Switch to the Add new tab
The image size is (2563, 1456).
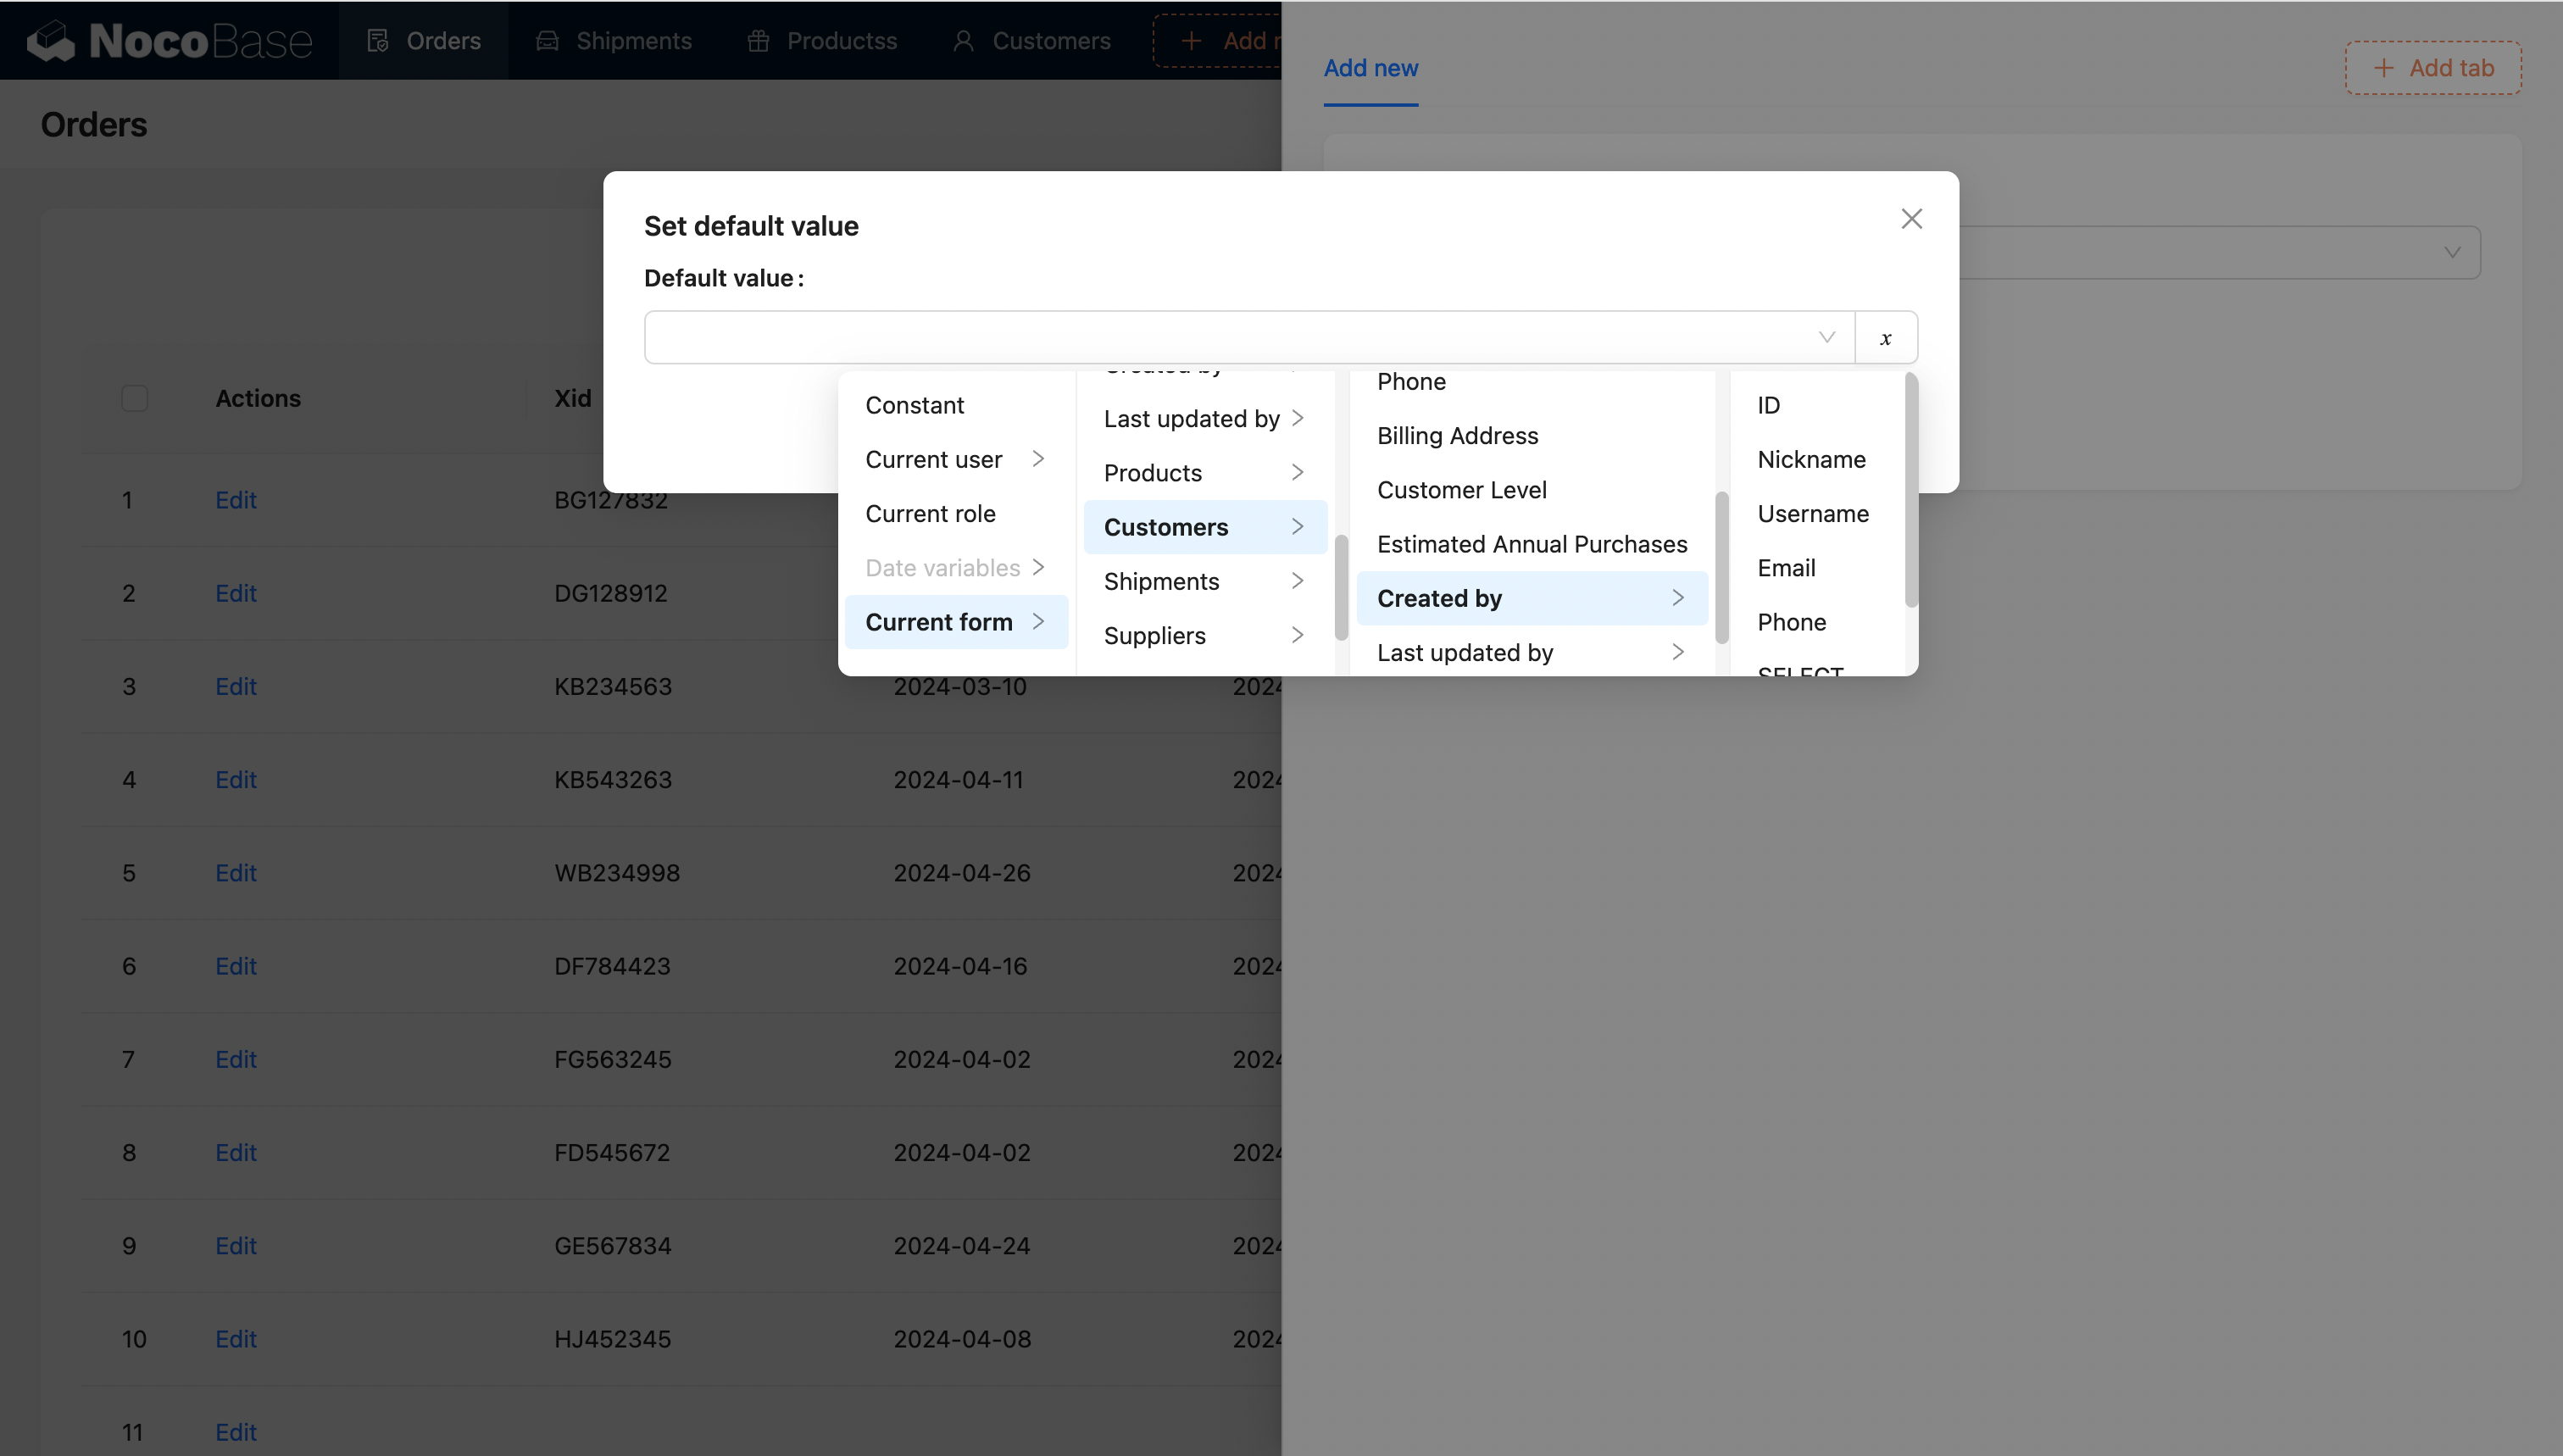1370,68
